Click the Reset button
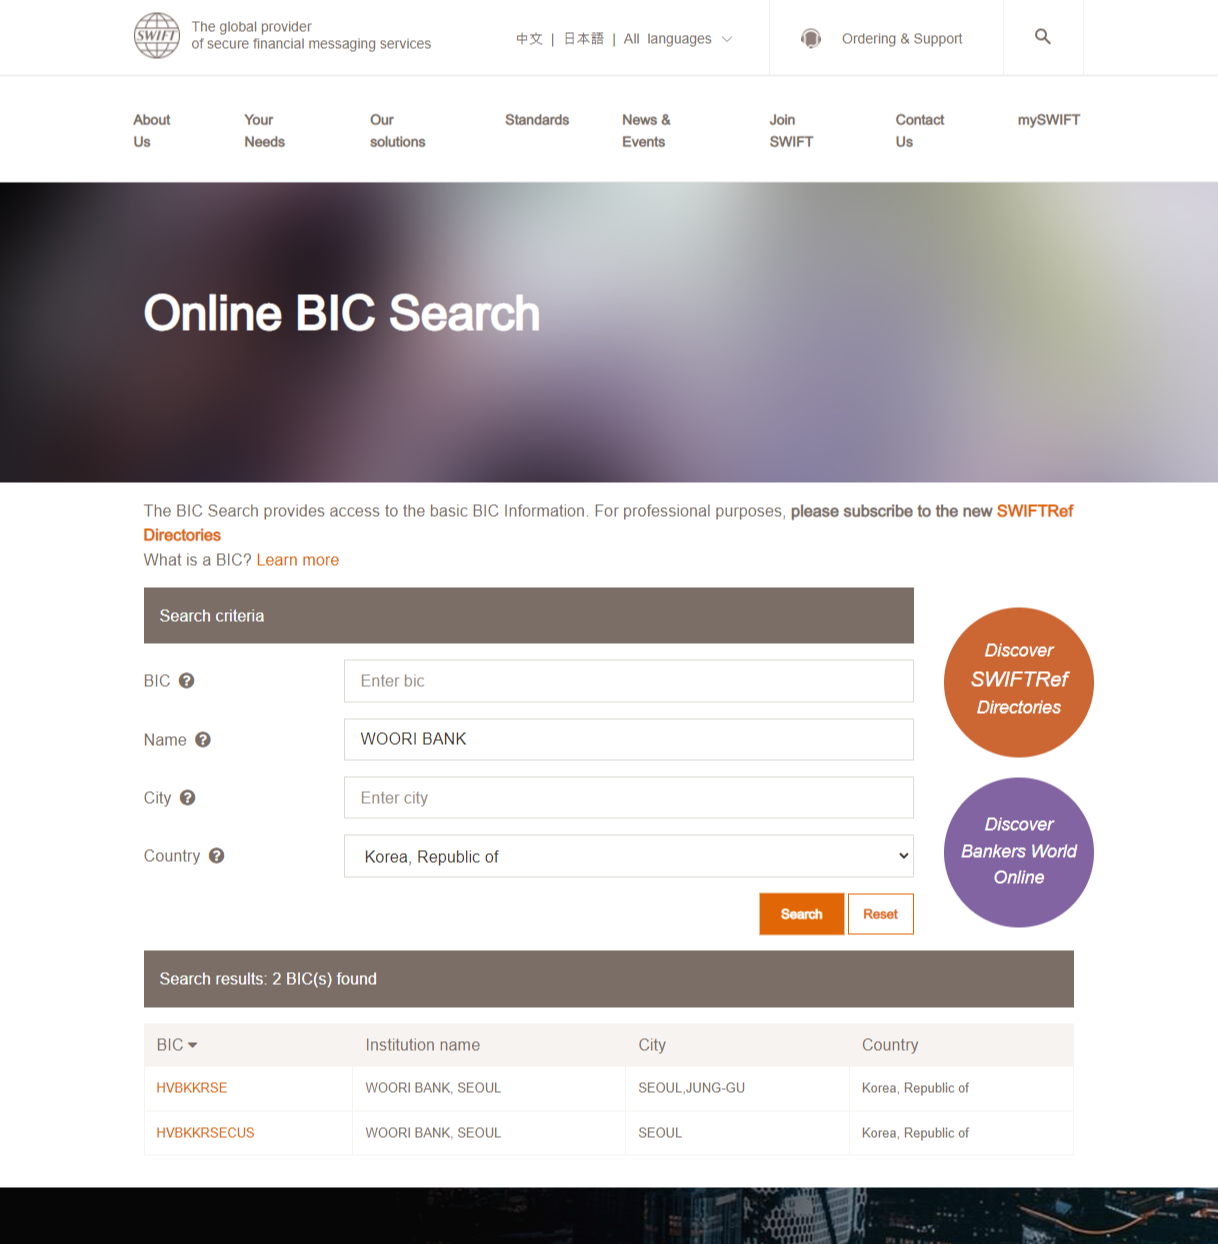Screen dimensions: 1218x1244 [x=881, y=914]
